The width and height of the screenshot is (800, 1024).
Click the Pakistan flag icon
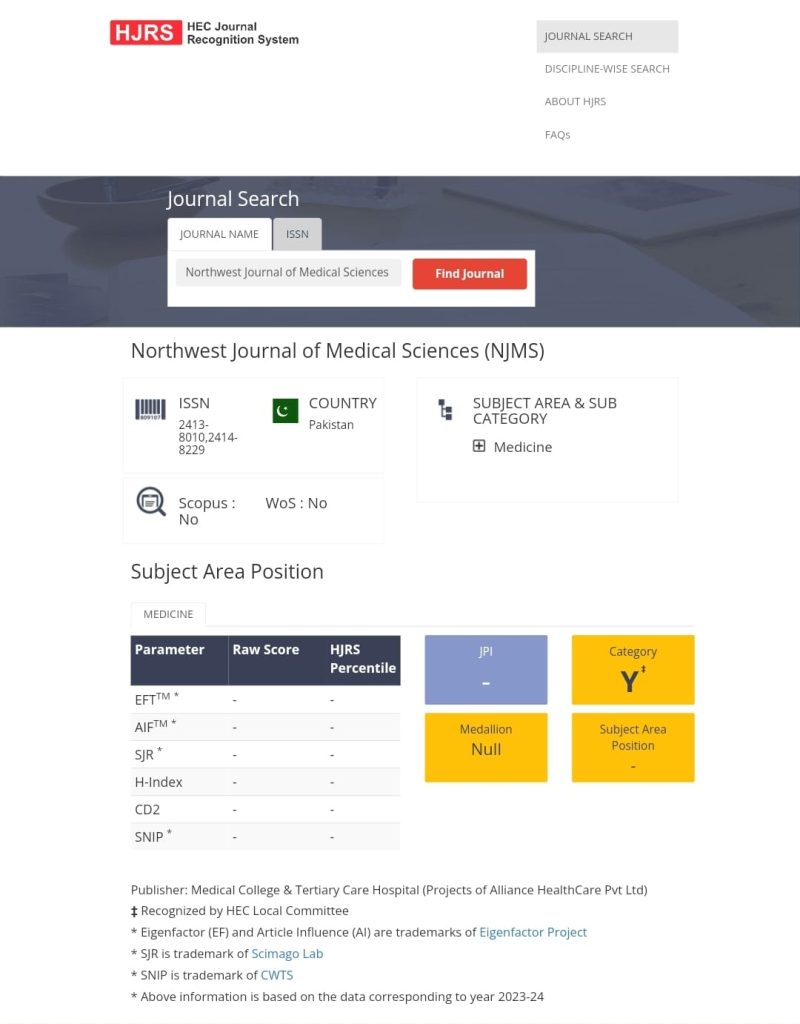pyautogui.click(x=285, y=410)
